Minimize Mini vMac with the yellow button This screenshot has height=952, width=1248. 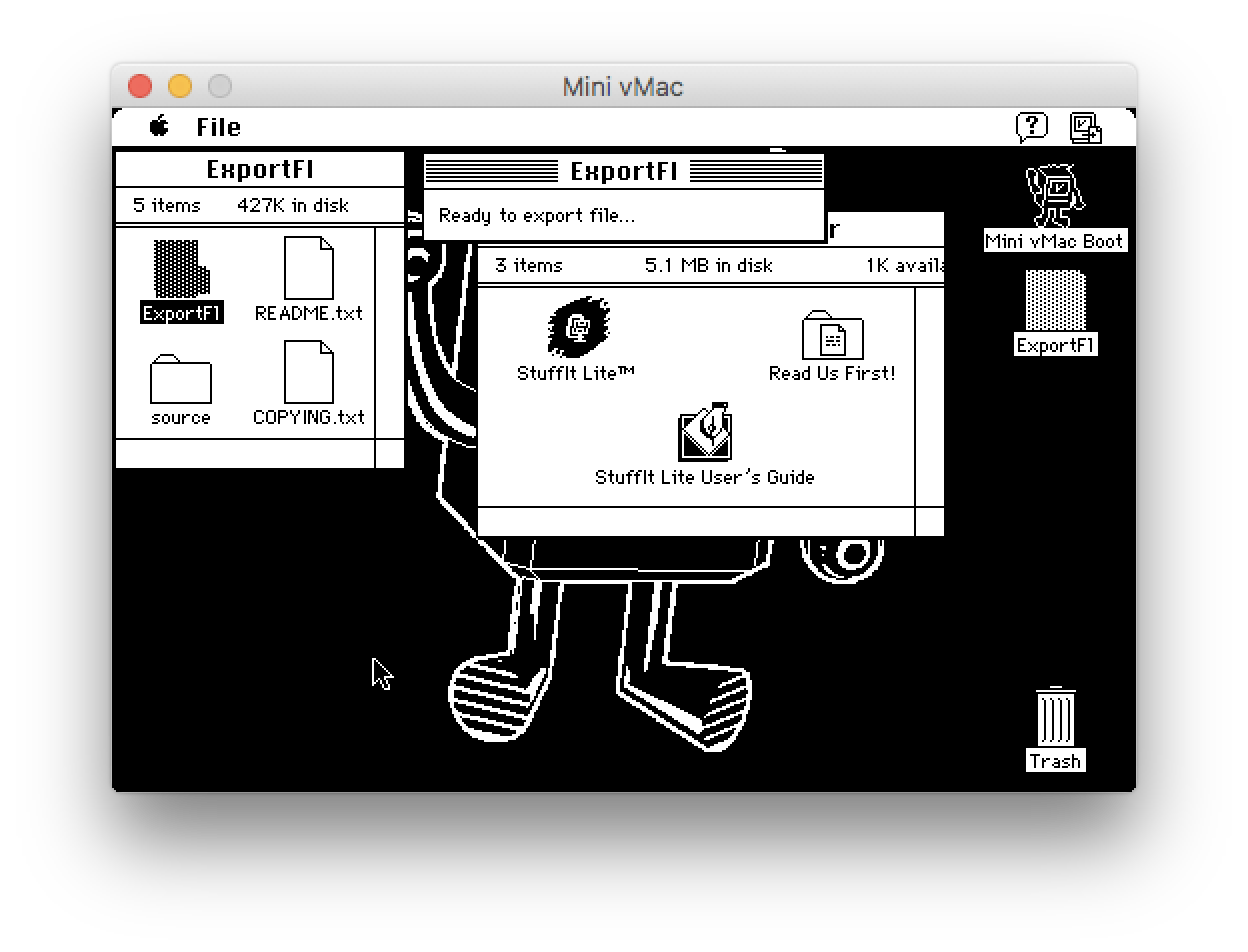180,87
